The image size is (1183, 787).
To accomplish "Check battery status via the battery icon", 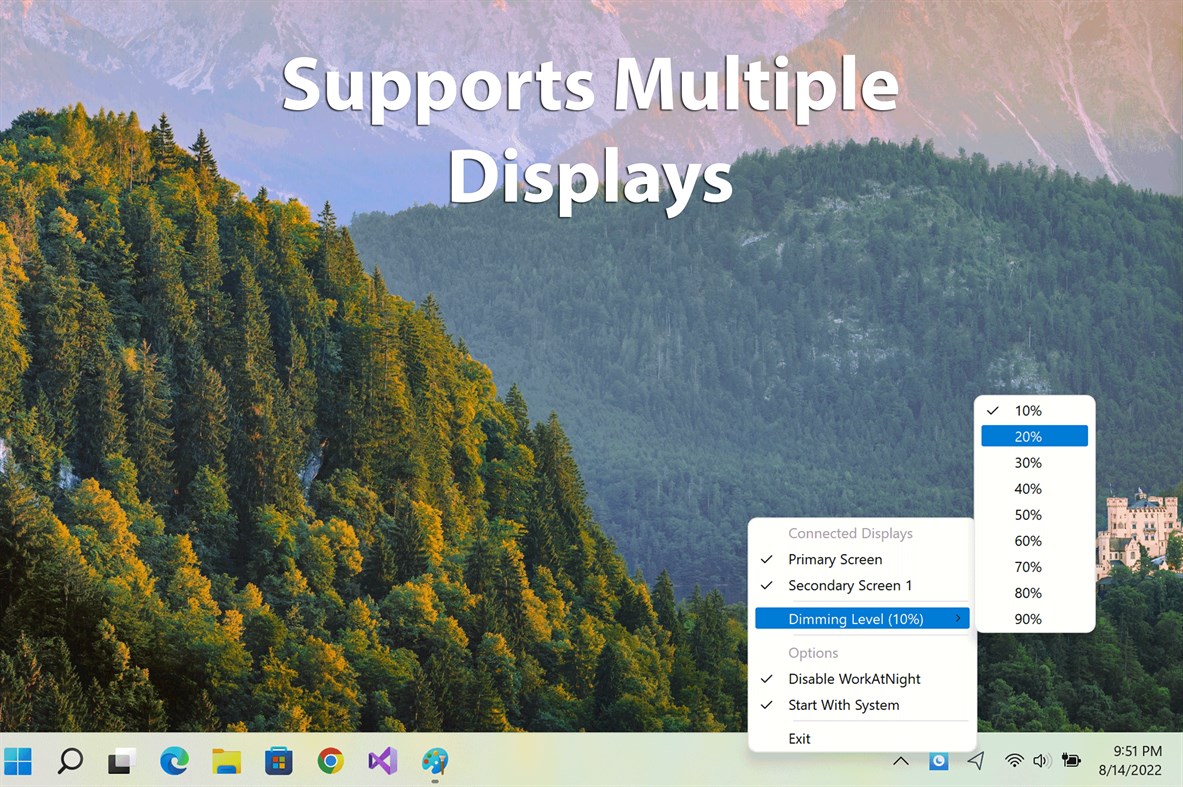I will (x=1070, y=761).
